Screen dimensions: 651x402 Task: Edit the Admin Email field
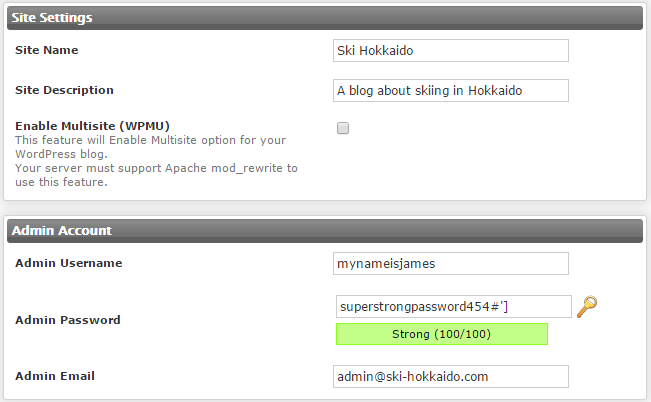(x=450, y=376)
